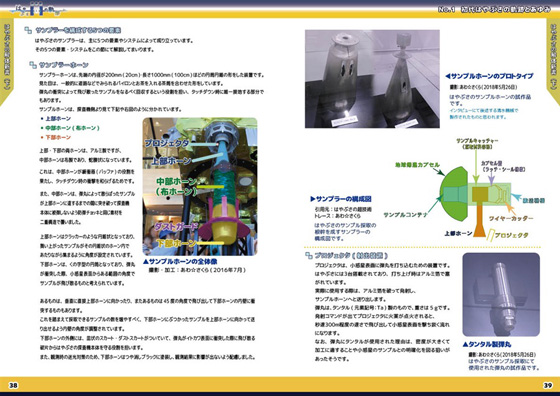Click the up triangle marker of サンプルホーンの全体像
The image size is (560, 396).
click(146, 261)
